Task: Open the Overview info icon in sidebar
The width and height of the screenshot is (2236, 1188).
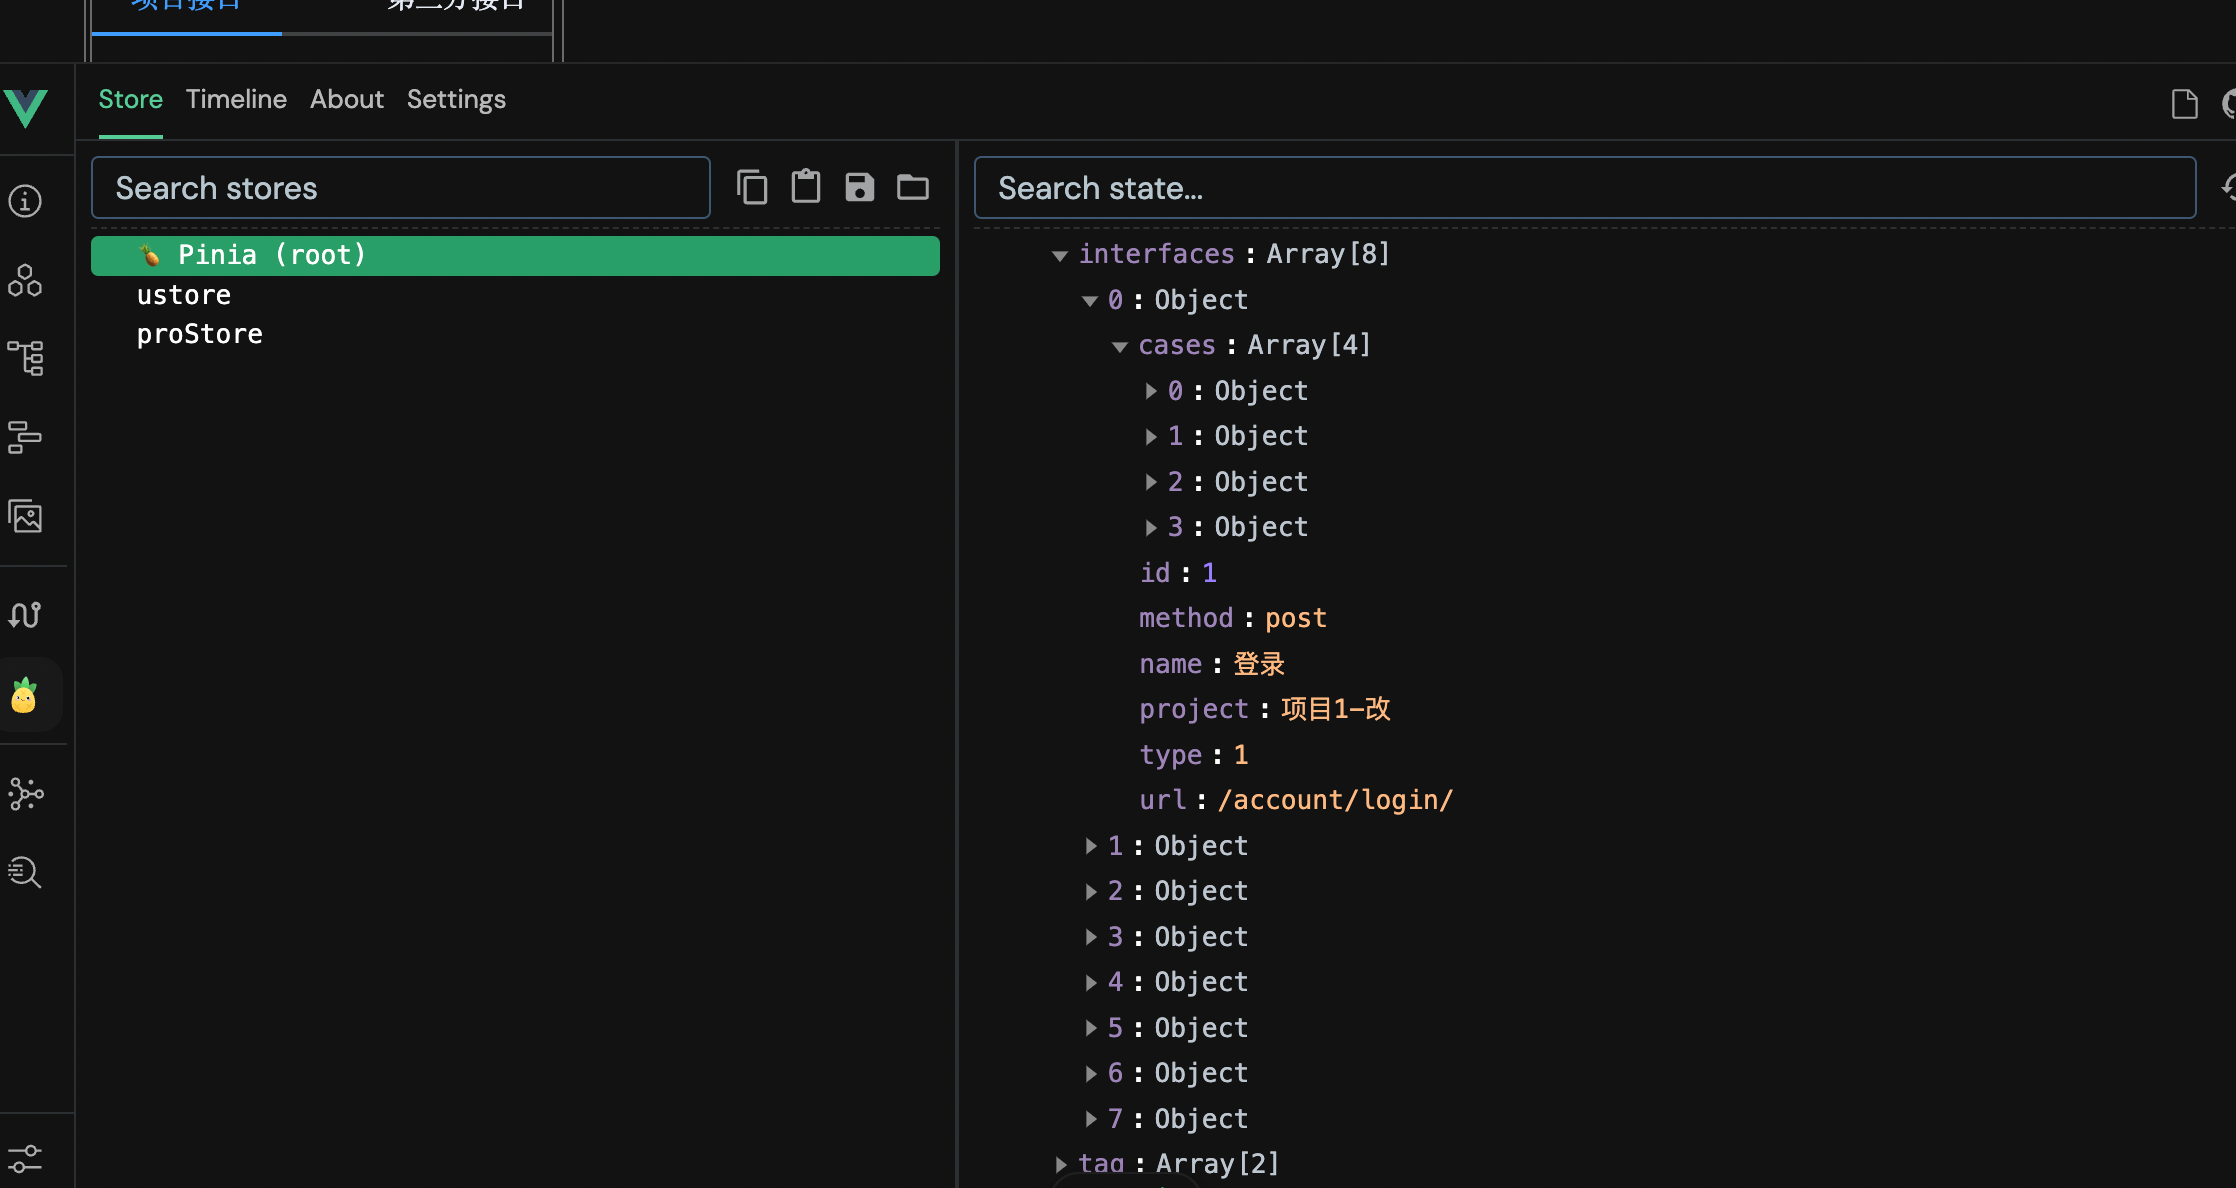Action: tap(25, 201)
